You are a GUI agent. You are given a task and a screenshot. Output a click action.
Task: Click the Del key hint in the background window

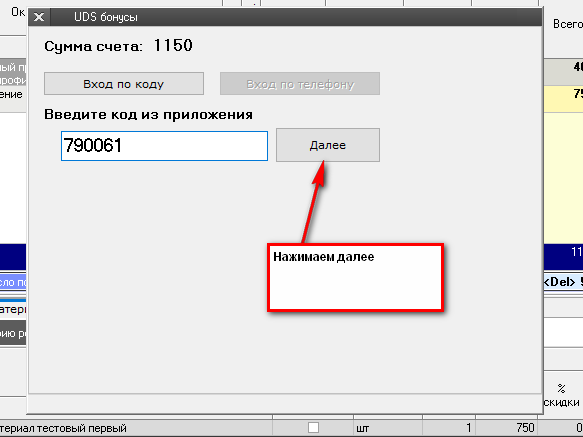[x=559, y=282]
